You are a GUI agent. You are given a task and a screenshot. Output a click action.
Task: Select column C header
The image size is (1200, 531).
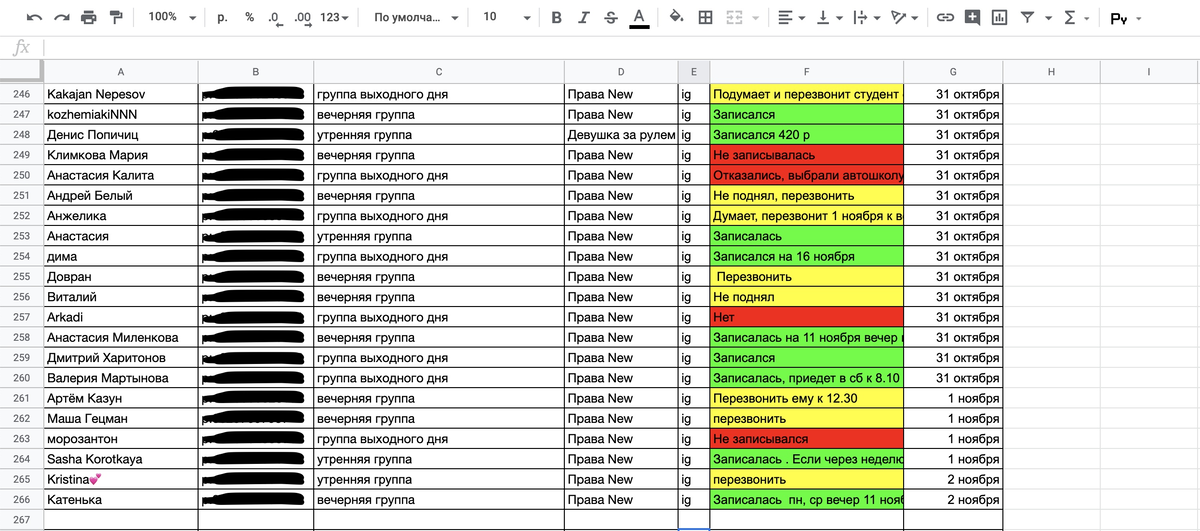click(x=439, y=71)
